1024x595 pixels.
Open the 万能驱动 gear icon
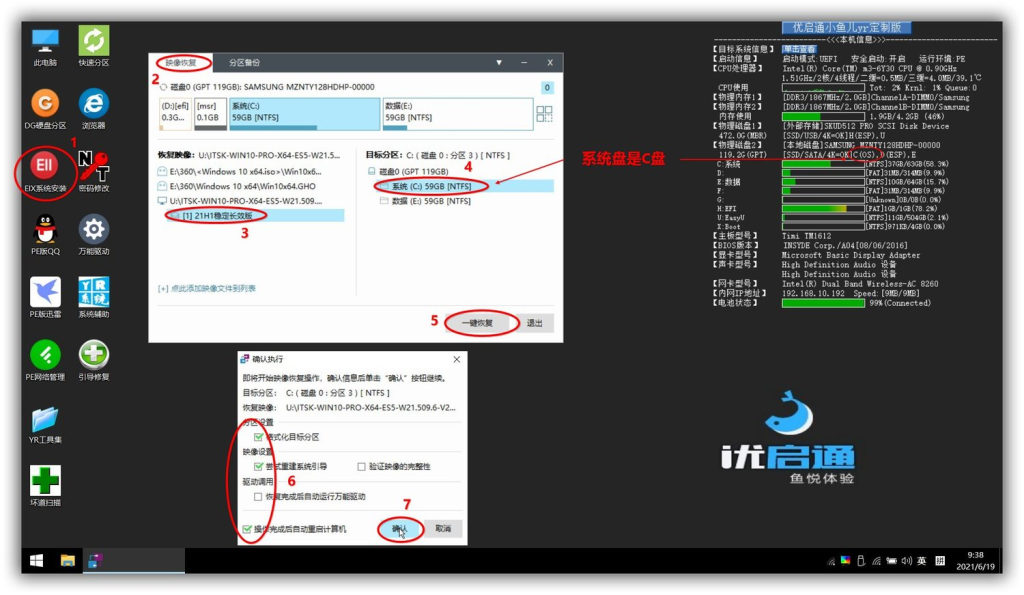(x=93, y=234)
